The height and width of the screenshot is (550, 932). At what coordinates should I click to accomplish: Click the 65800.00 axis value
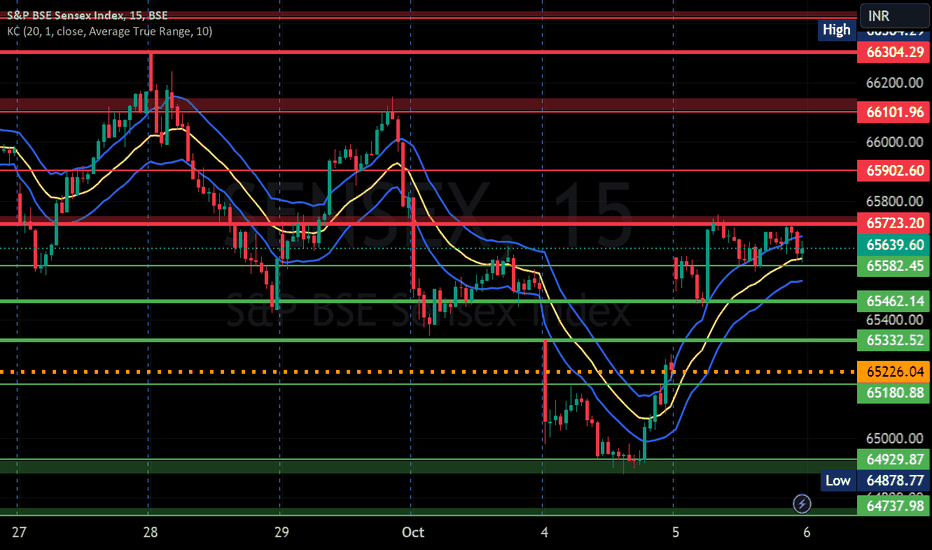[x=895, y=202]
